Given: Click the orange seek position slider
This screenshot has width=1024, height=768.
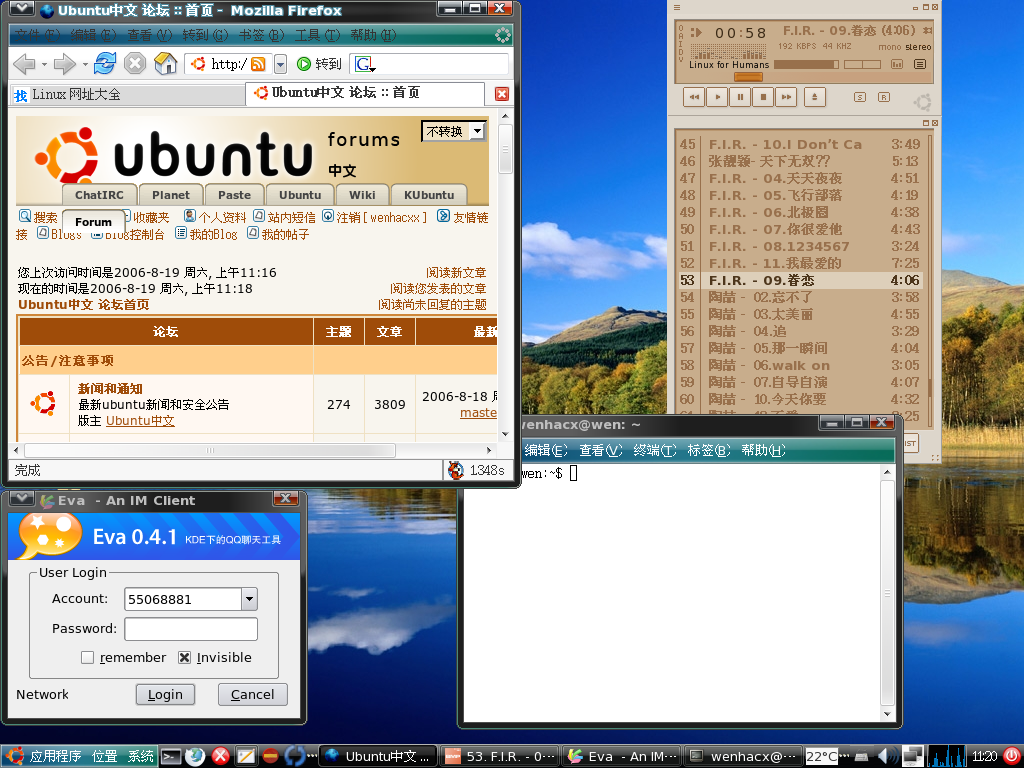Looking at the screenshot, I should point(748,77).
